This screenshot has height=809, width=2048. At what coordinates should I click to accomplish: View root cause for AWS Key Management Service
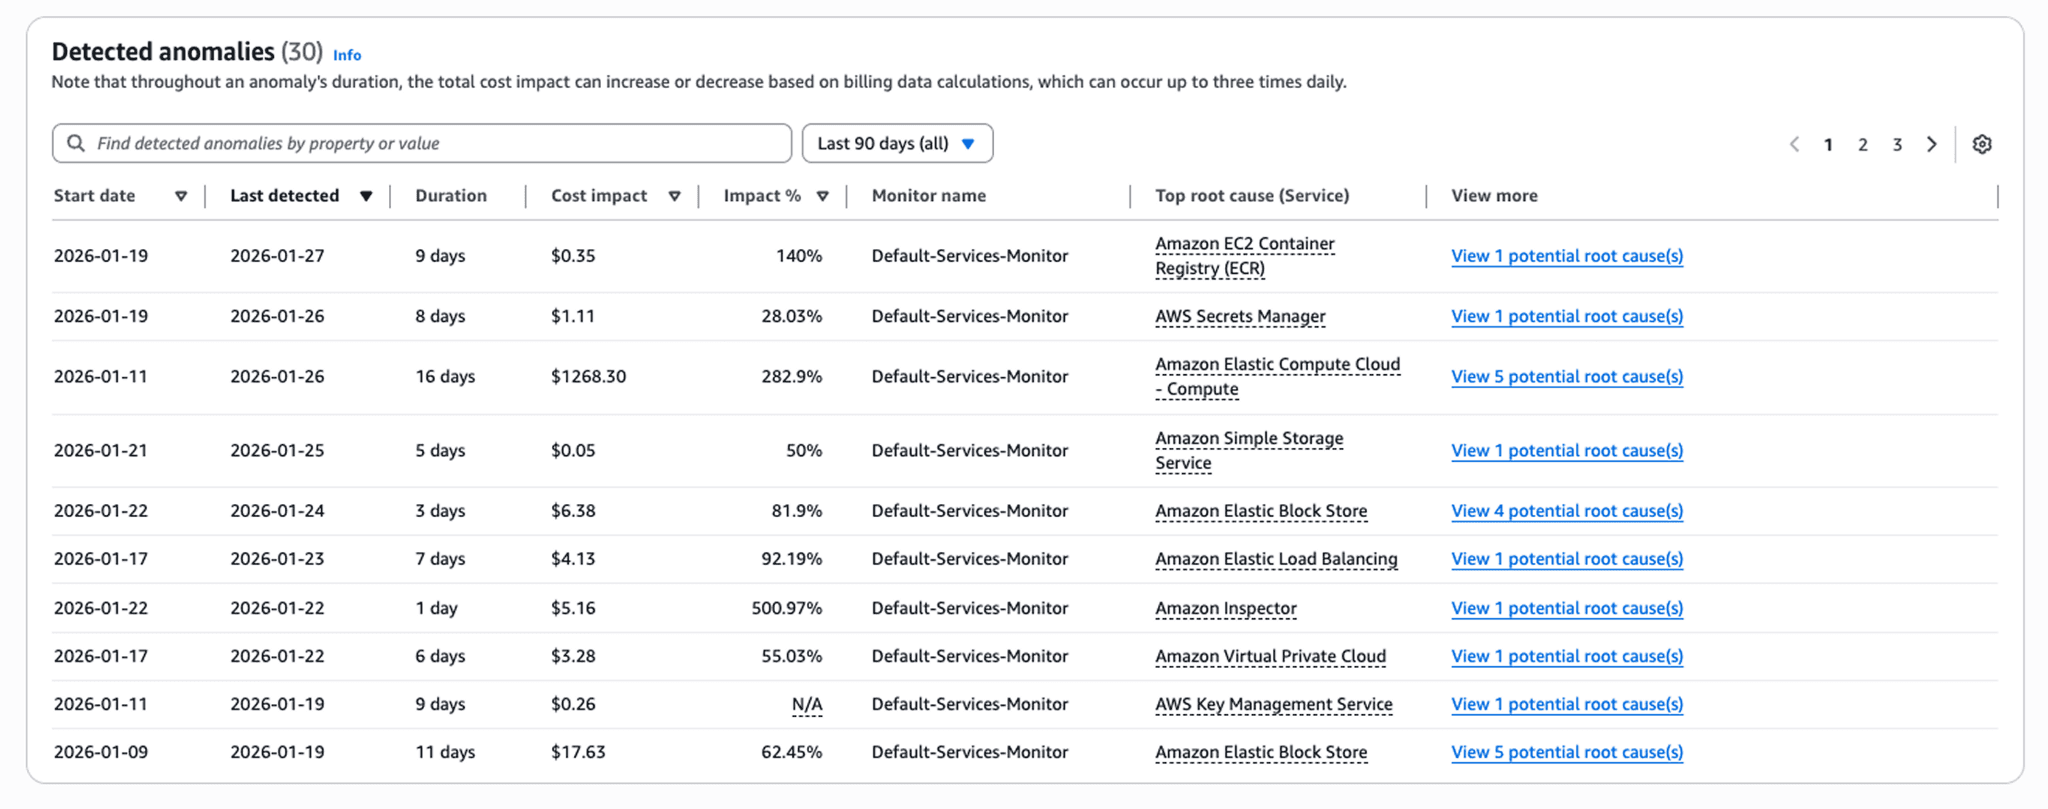tap(1566, 704)
